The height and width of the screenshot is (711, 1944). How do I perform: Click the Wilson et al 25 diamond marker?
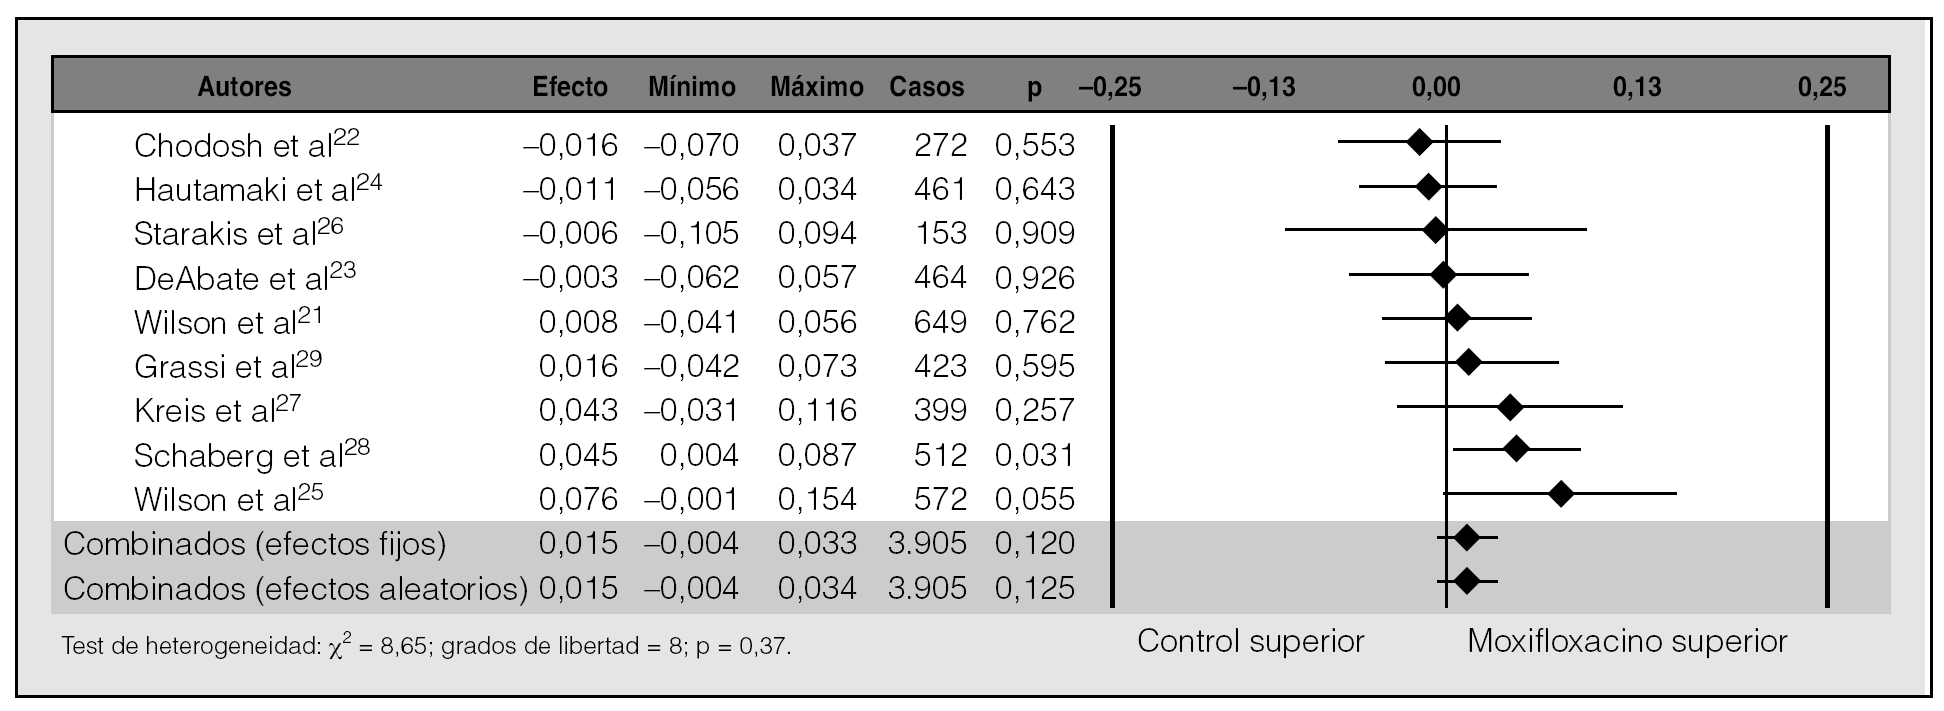point(1561,493)
